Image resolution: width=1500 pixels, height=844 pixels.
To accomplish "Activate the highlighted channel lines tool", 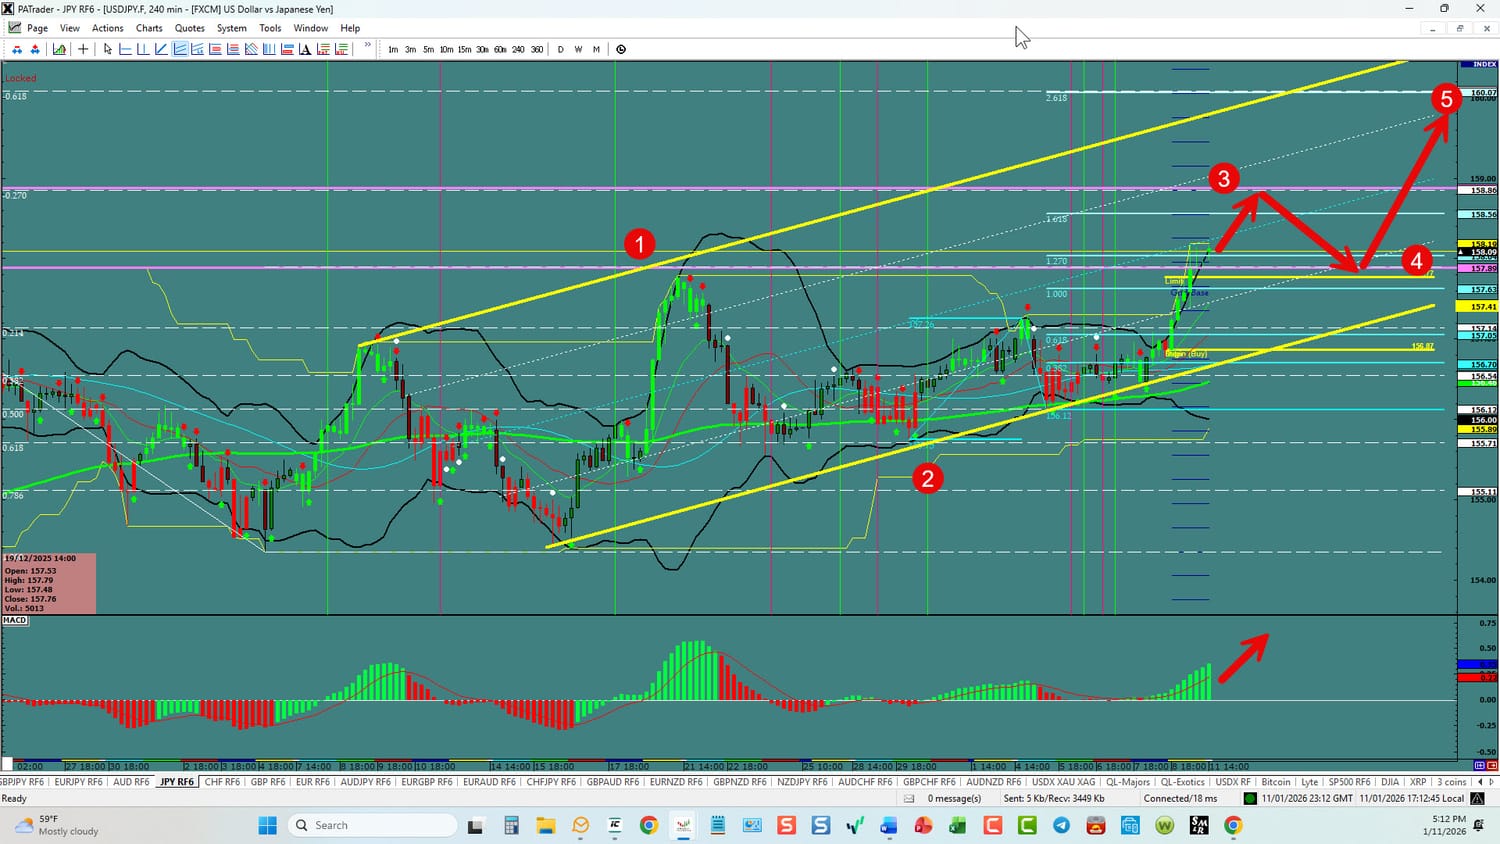I will point(180,49).
